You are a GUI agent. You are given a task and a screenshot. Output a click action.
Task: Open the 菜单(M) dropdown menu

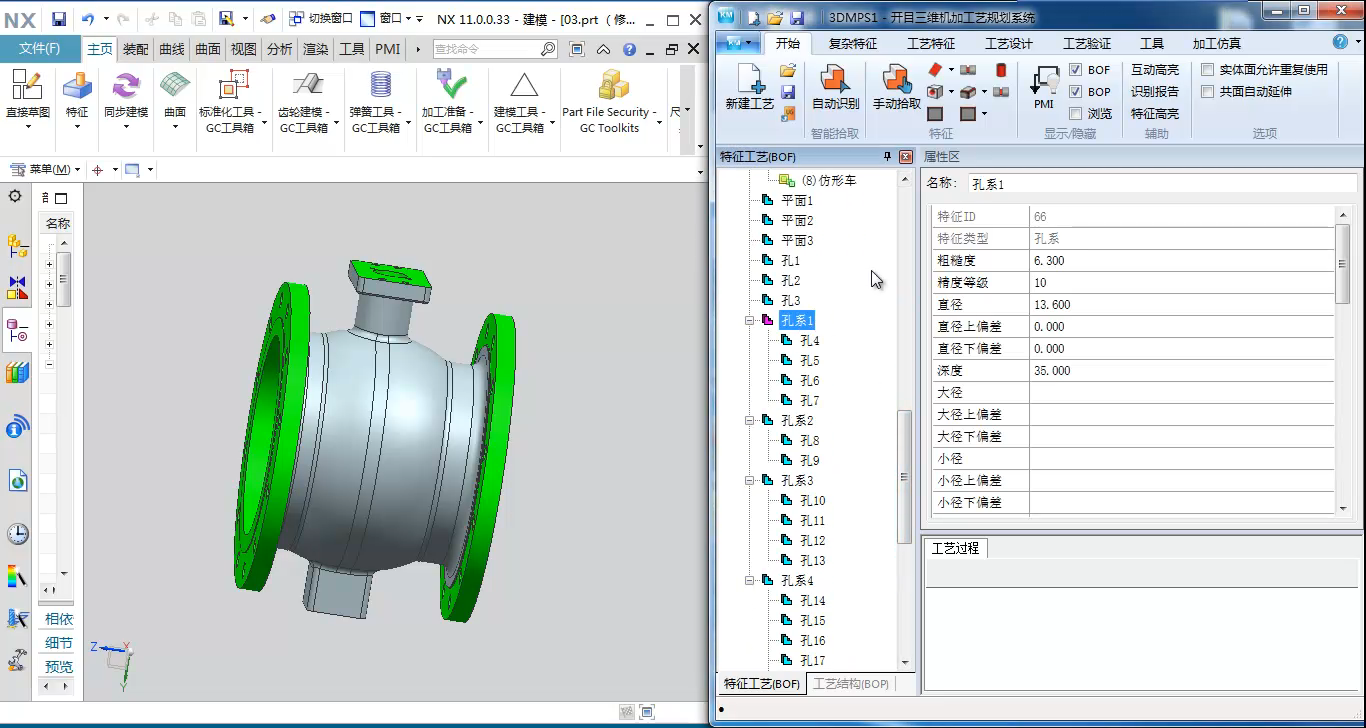tap(46, 170)
